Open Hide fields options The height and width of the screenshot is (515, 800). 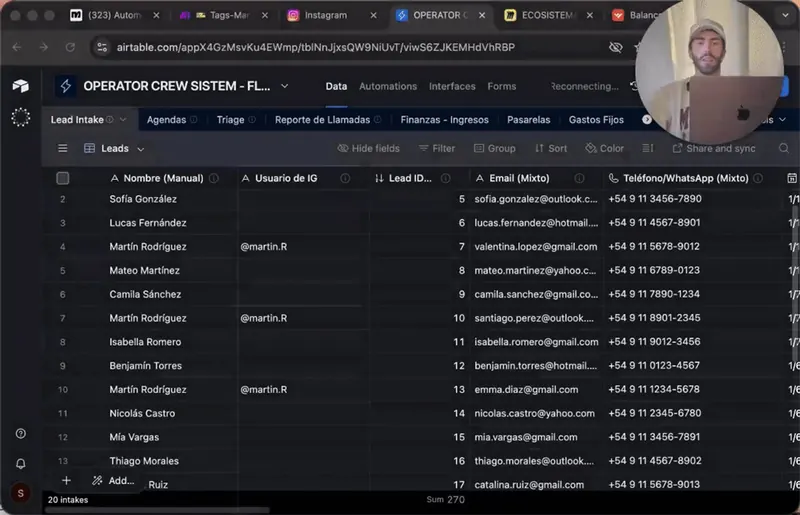pyautogui.click(x=368, y=149)
